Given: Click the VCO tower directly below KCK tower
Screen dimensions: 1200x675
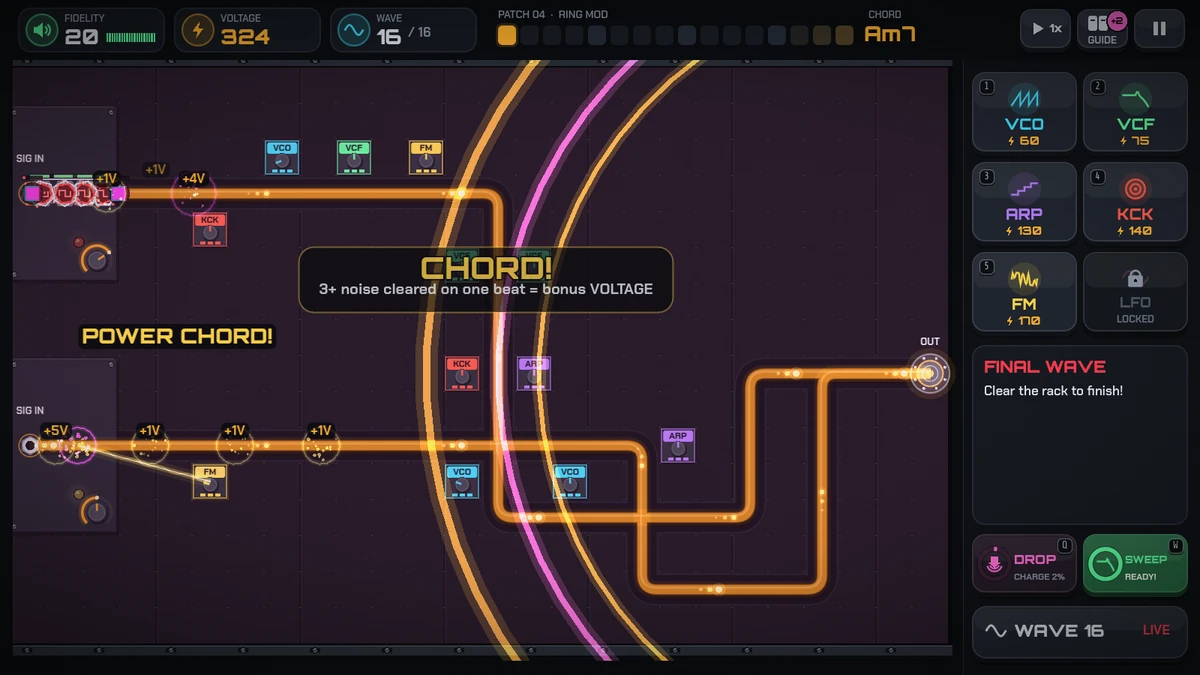Looking at the screenshot, I should (462, 482).
